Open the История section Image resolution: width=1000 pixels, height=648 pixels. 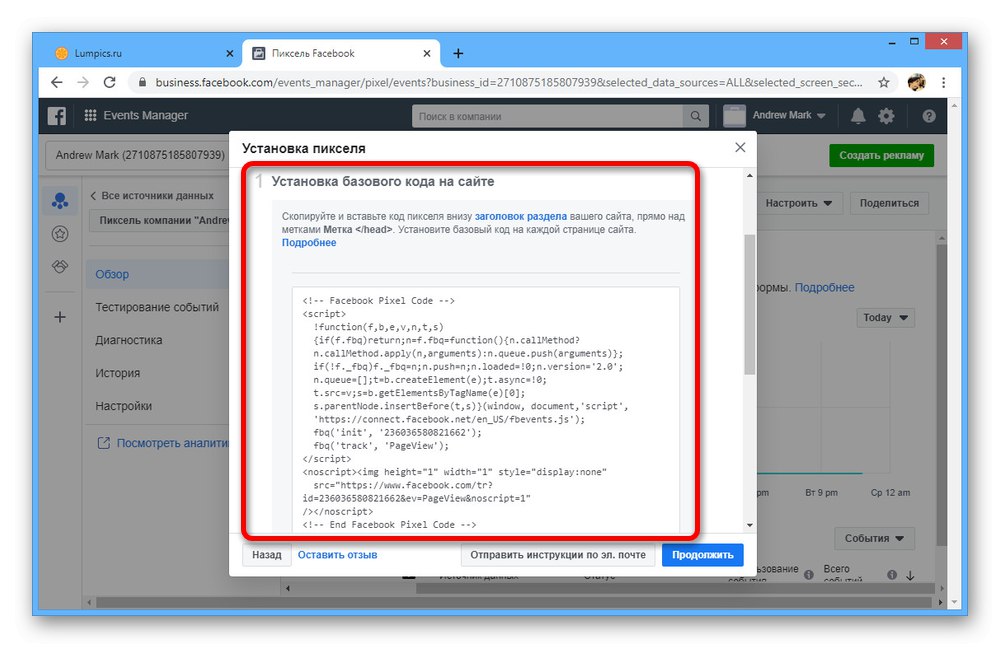click(x=117, y=373)
